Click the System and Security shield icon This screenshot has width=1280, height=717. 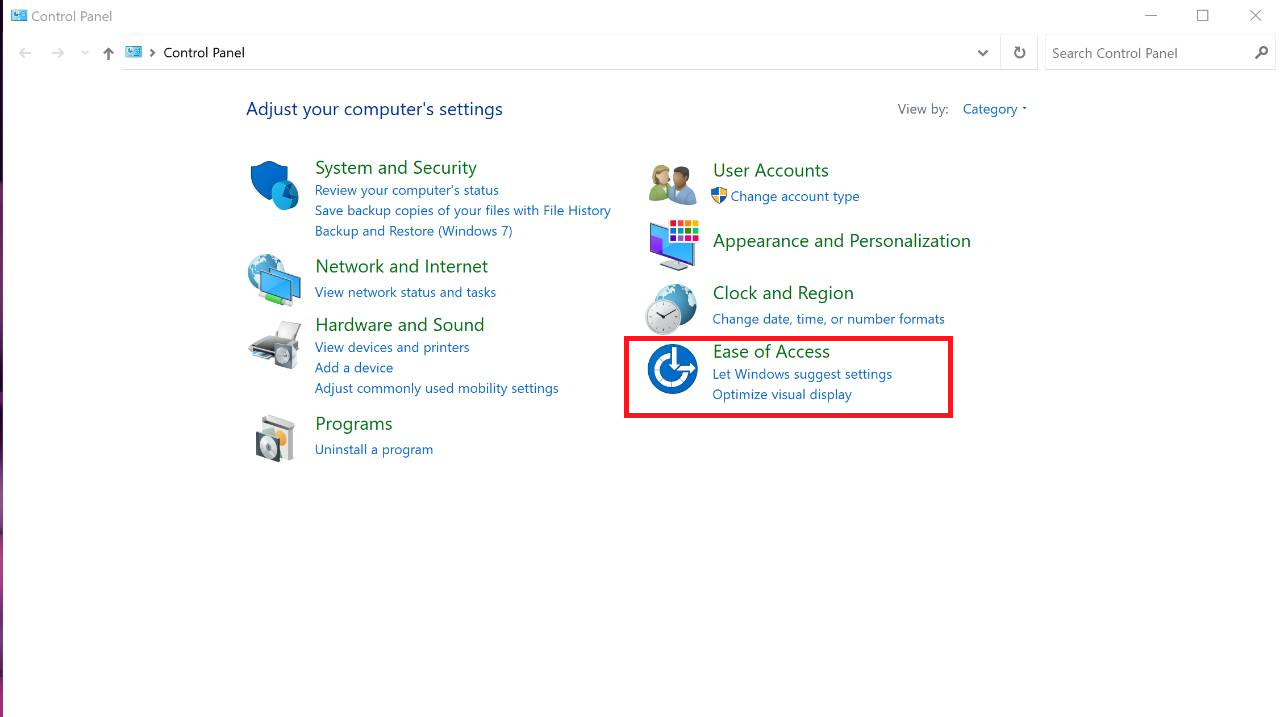(274, 185)
